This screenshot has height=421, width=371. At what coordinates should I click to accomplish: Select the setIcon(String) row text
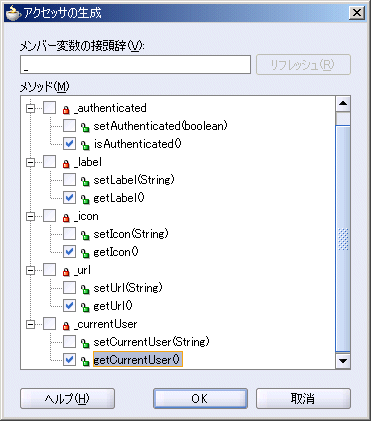pyautogui.click(x=131, y=234)
